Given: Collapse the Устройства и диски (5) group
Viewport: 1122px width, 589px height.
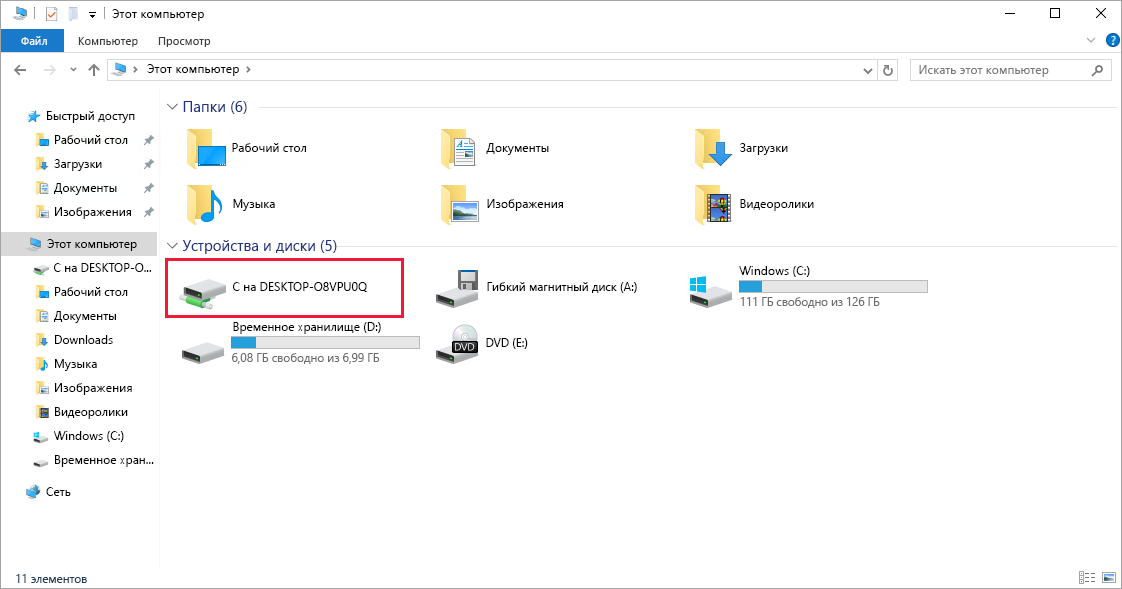Looking at the screenshot, I should coord(172,246).
